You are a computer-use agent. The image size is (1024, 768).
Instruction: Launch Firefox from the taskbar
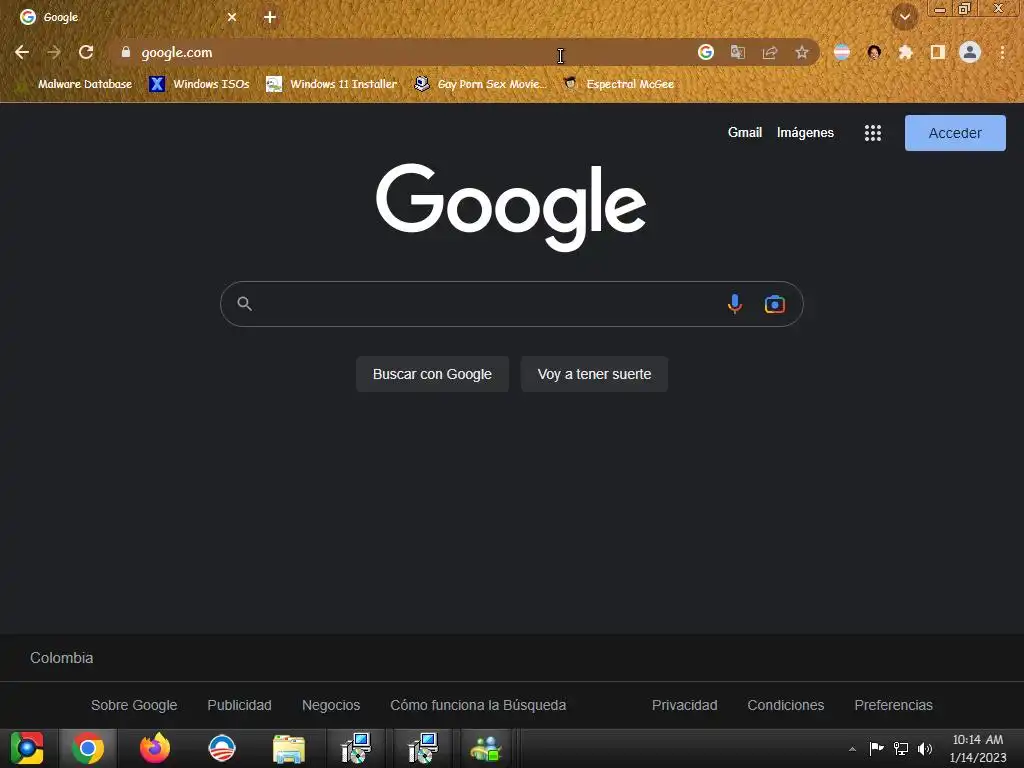(155, 748)
